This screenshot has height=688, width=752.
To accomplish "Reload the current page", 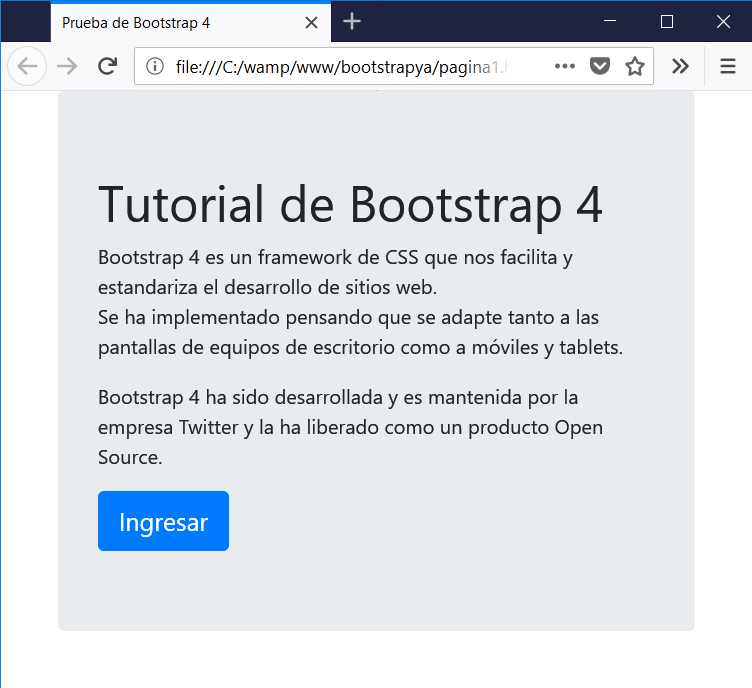I will 107,66.
